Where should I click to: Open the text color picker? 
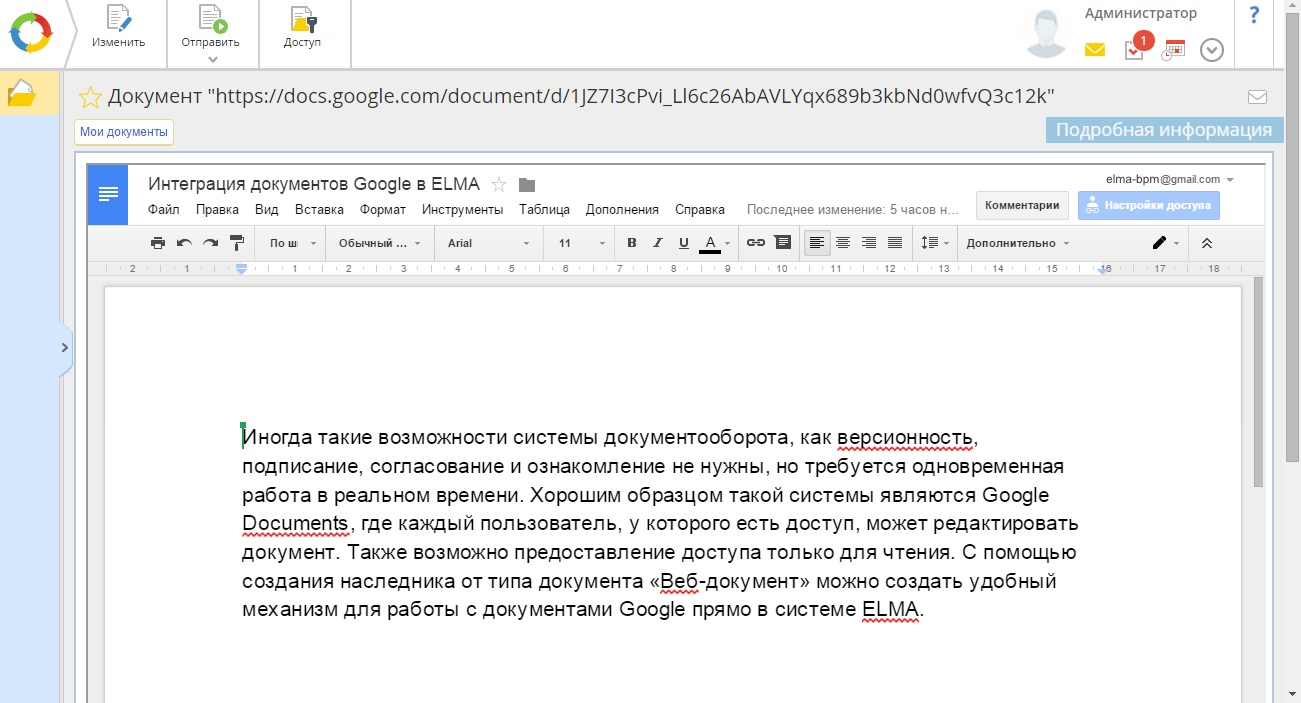click(x=710, y=243)
